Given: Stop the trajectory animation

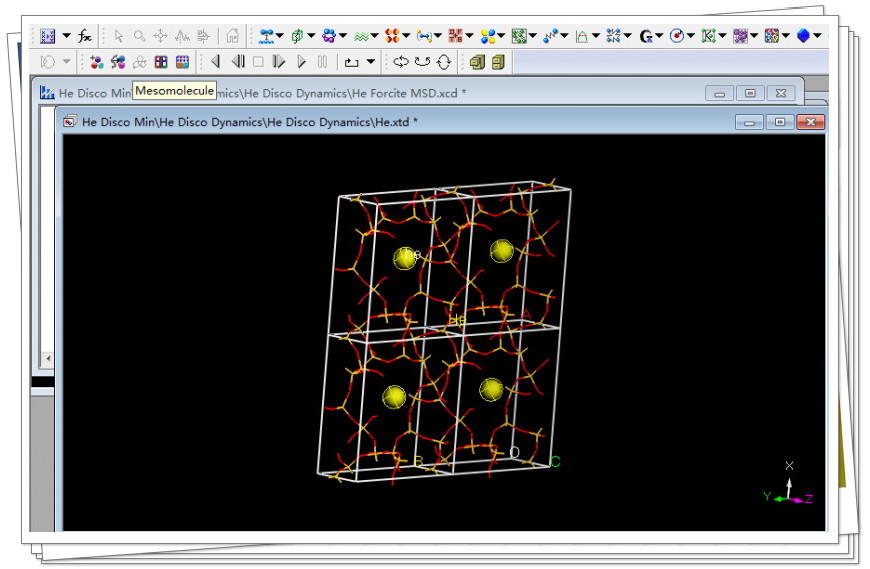Looking at the screenshot, I should [258, 62].
